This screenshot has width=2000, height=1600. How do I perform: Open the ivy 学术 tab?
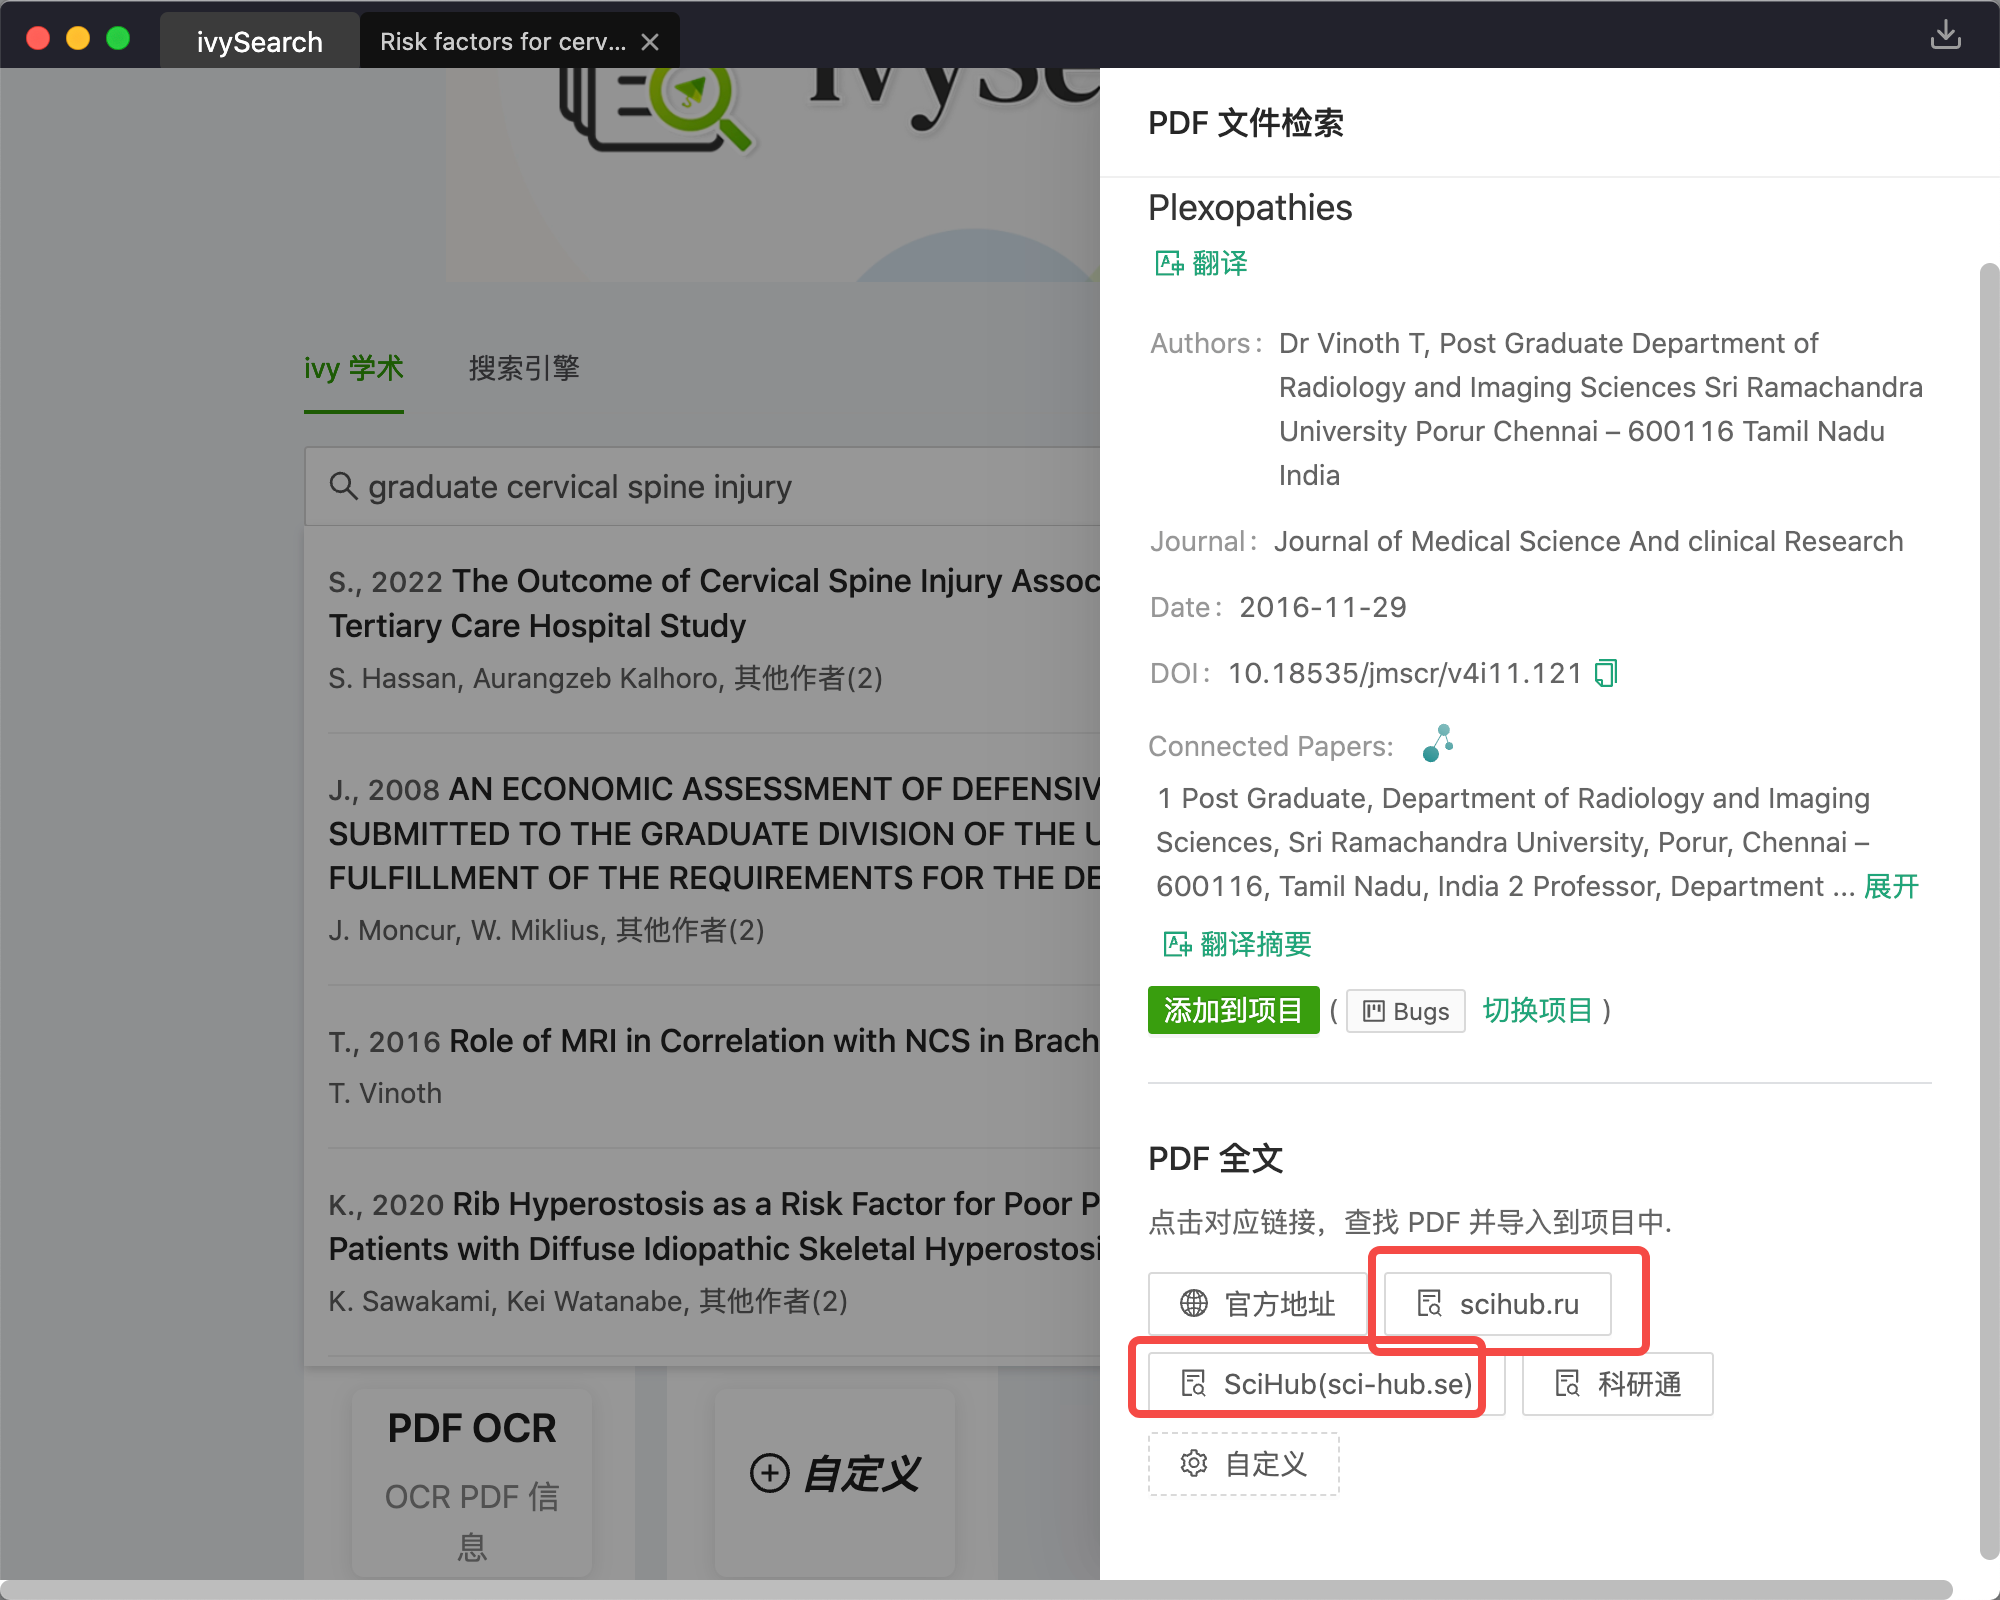coord(354,368)
